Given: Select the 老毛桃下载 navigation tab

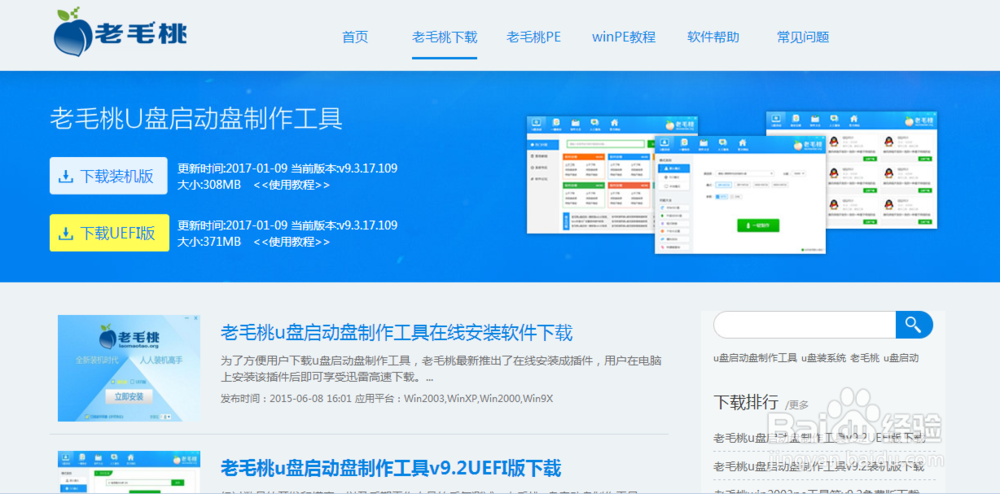Looking at the screenshot, I should (x=445, y=37).
